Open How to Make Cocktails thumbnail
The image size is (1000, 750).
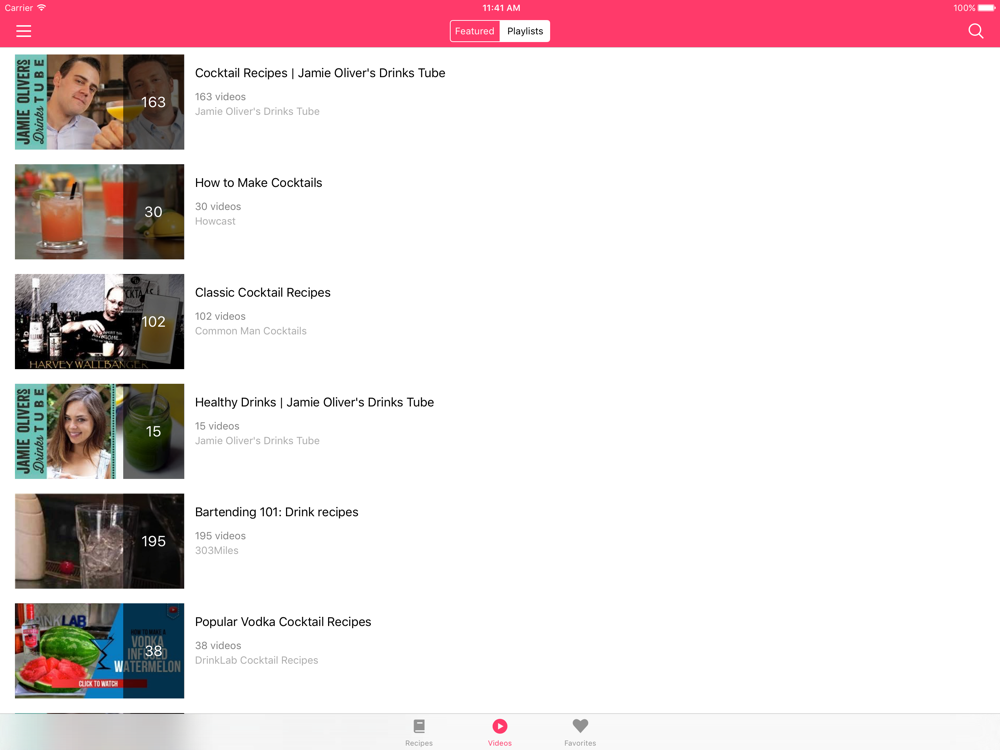pyautogui.click(x=99, y=212)
